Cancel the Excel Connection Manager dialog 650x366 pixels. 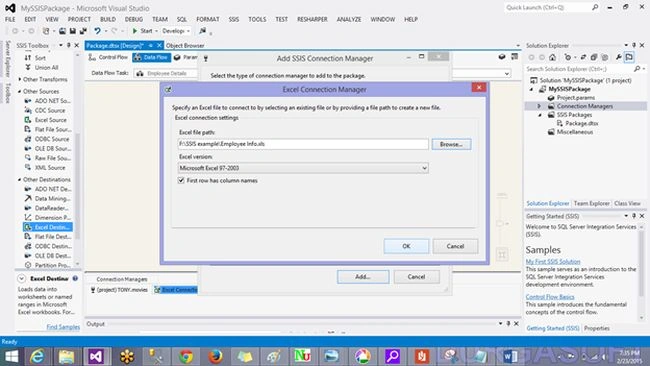(455, 246)
